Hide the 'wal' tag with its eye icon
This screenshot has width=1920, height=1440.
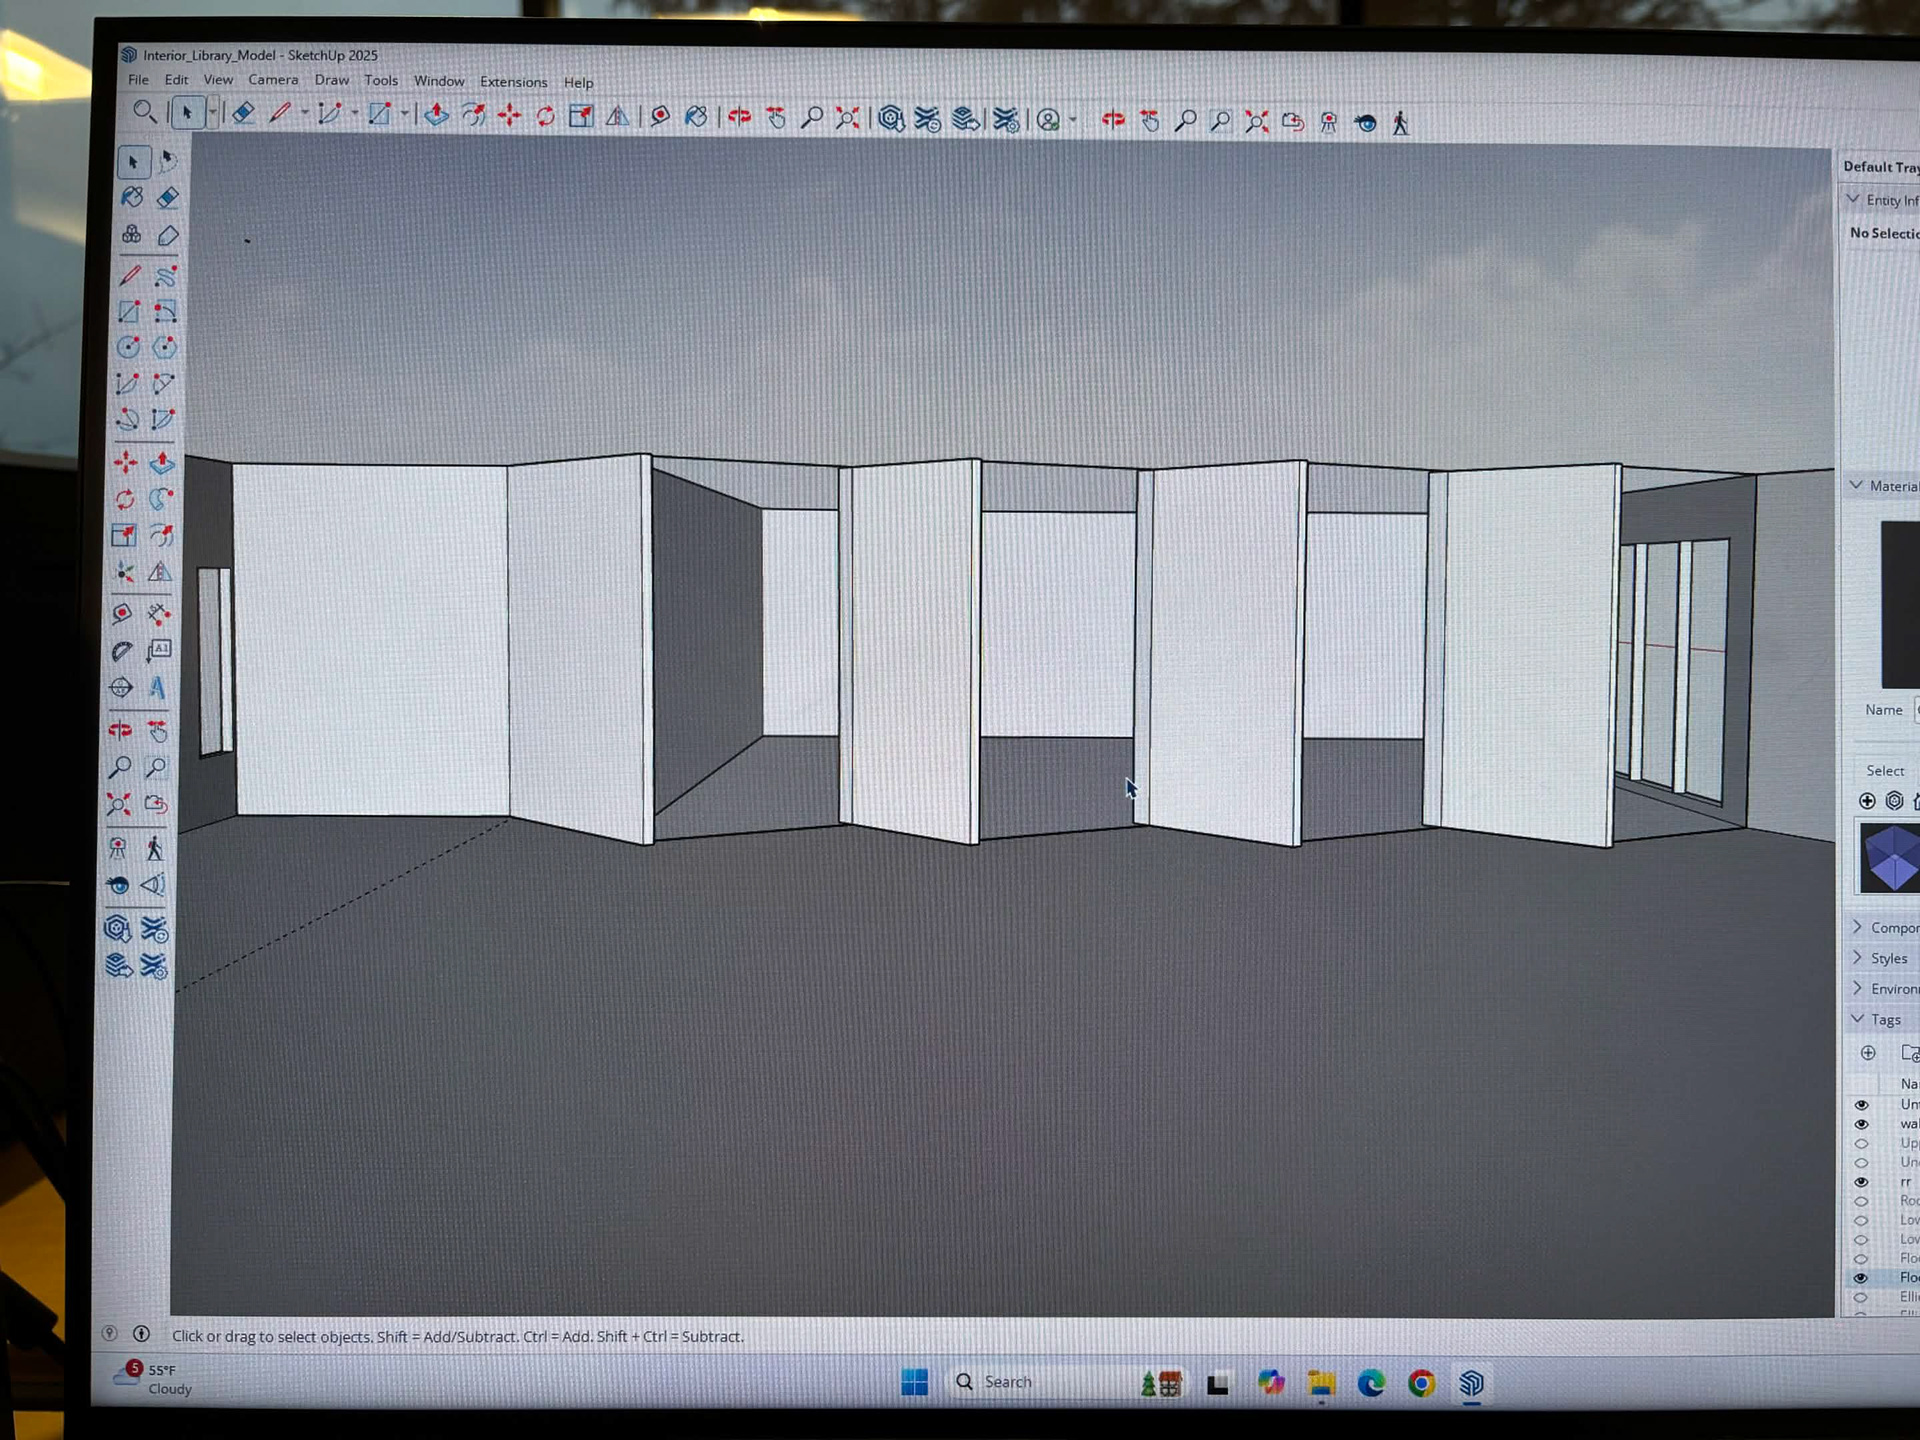pos(1861,1124)
